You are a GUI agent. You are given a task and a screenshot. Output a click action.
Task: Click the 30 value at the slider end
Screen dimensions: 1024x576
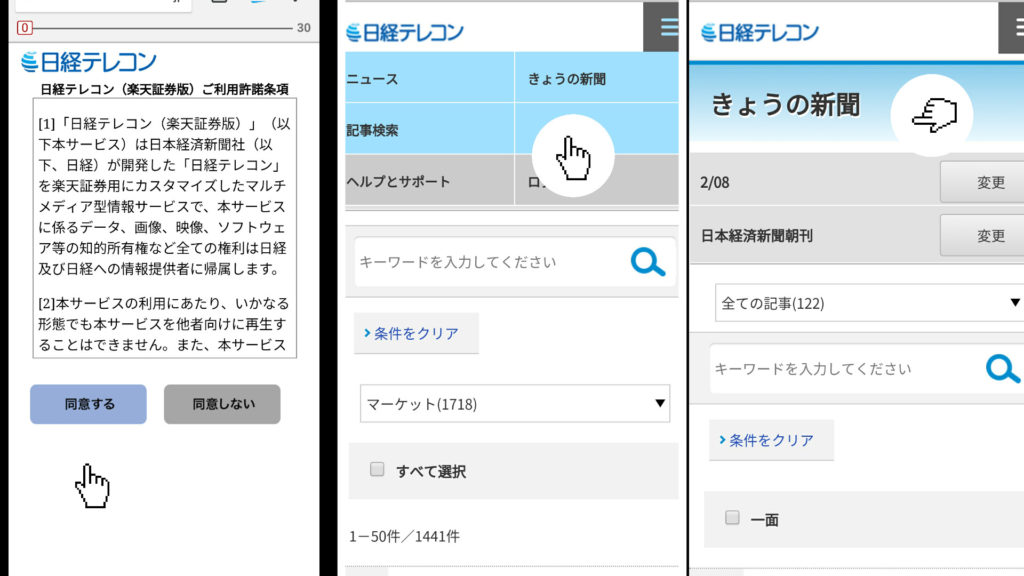(x=304, y=27)
